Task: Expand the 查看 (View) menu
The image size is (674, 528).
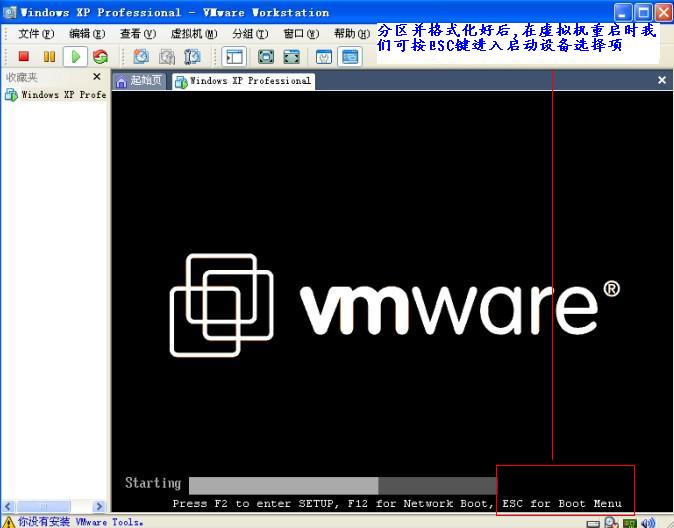Action: pyautogui.click(x=136, y=34)
